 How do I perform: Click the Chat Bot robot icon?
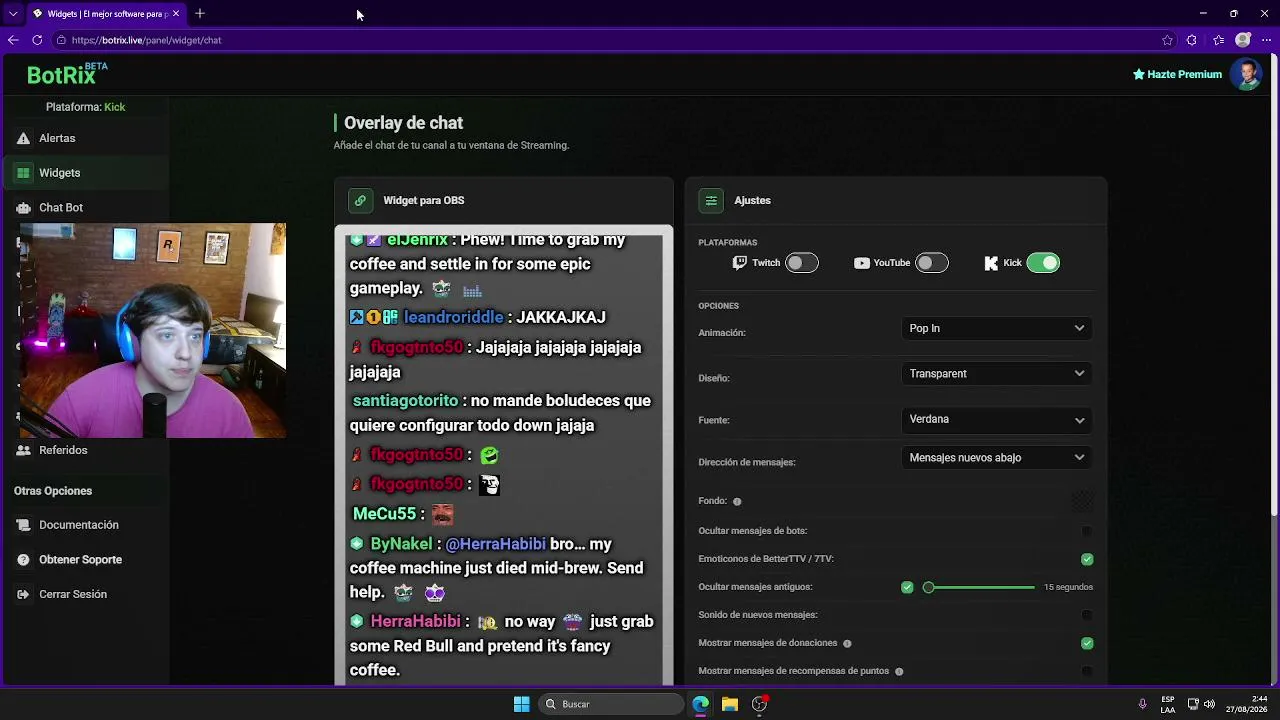coord(23,207)
